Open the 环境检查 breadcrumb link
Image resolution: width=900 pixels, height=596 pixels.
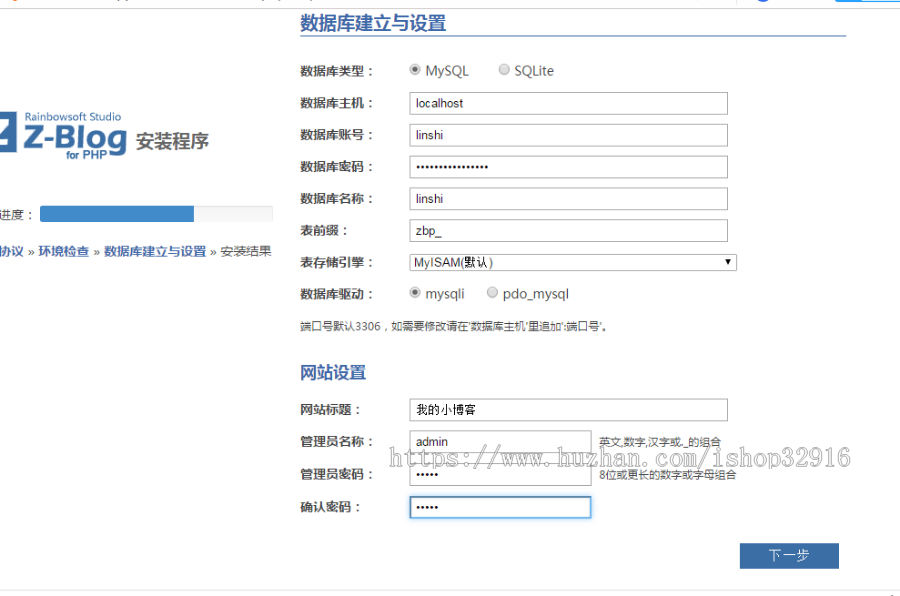point(65,250)
